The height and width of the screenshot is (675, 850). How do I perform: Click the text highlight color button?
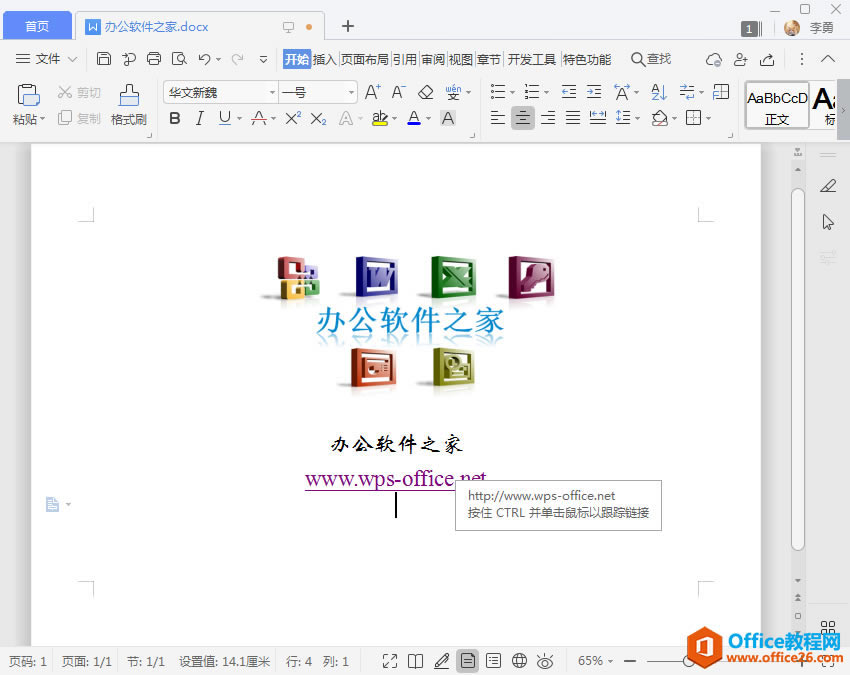(x=380, y=118)
